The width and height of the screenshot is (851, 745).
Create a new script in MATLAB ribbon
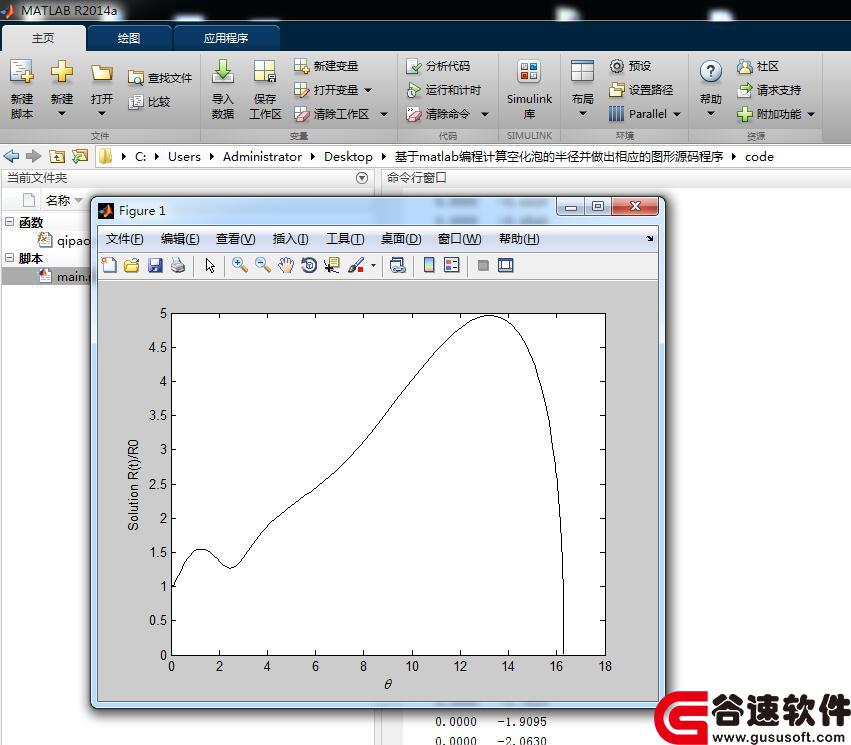(x=22, y=90)
